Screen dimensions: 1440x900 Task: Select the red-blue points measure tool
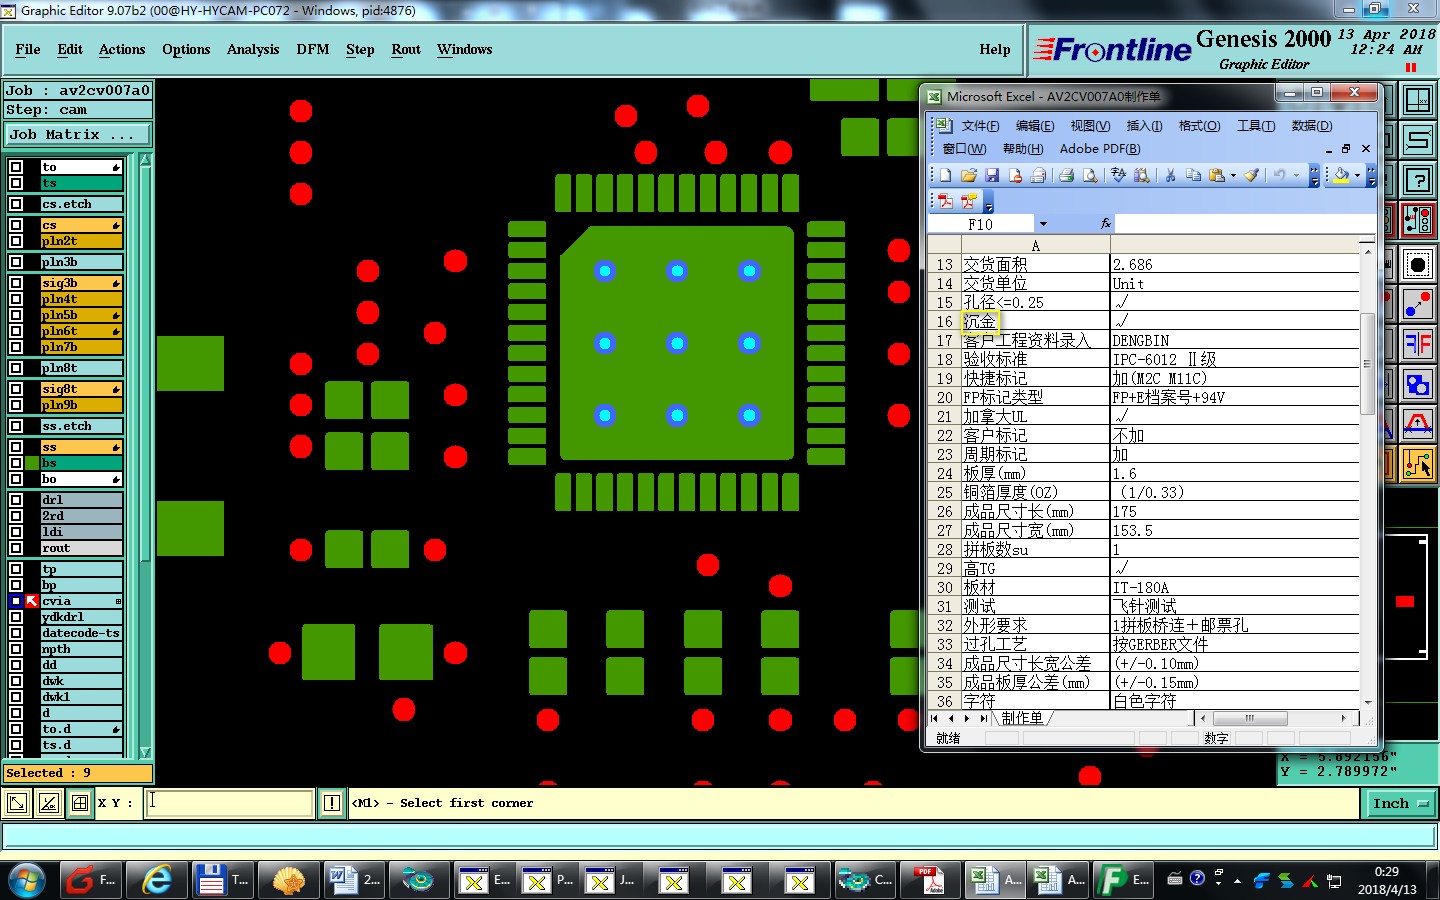(x=1418, y=304)
